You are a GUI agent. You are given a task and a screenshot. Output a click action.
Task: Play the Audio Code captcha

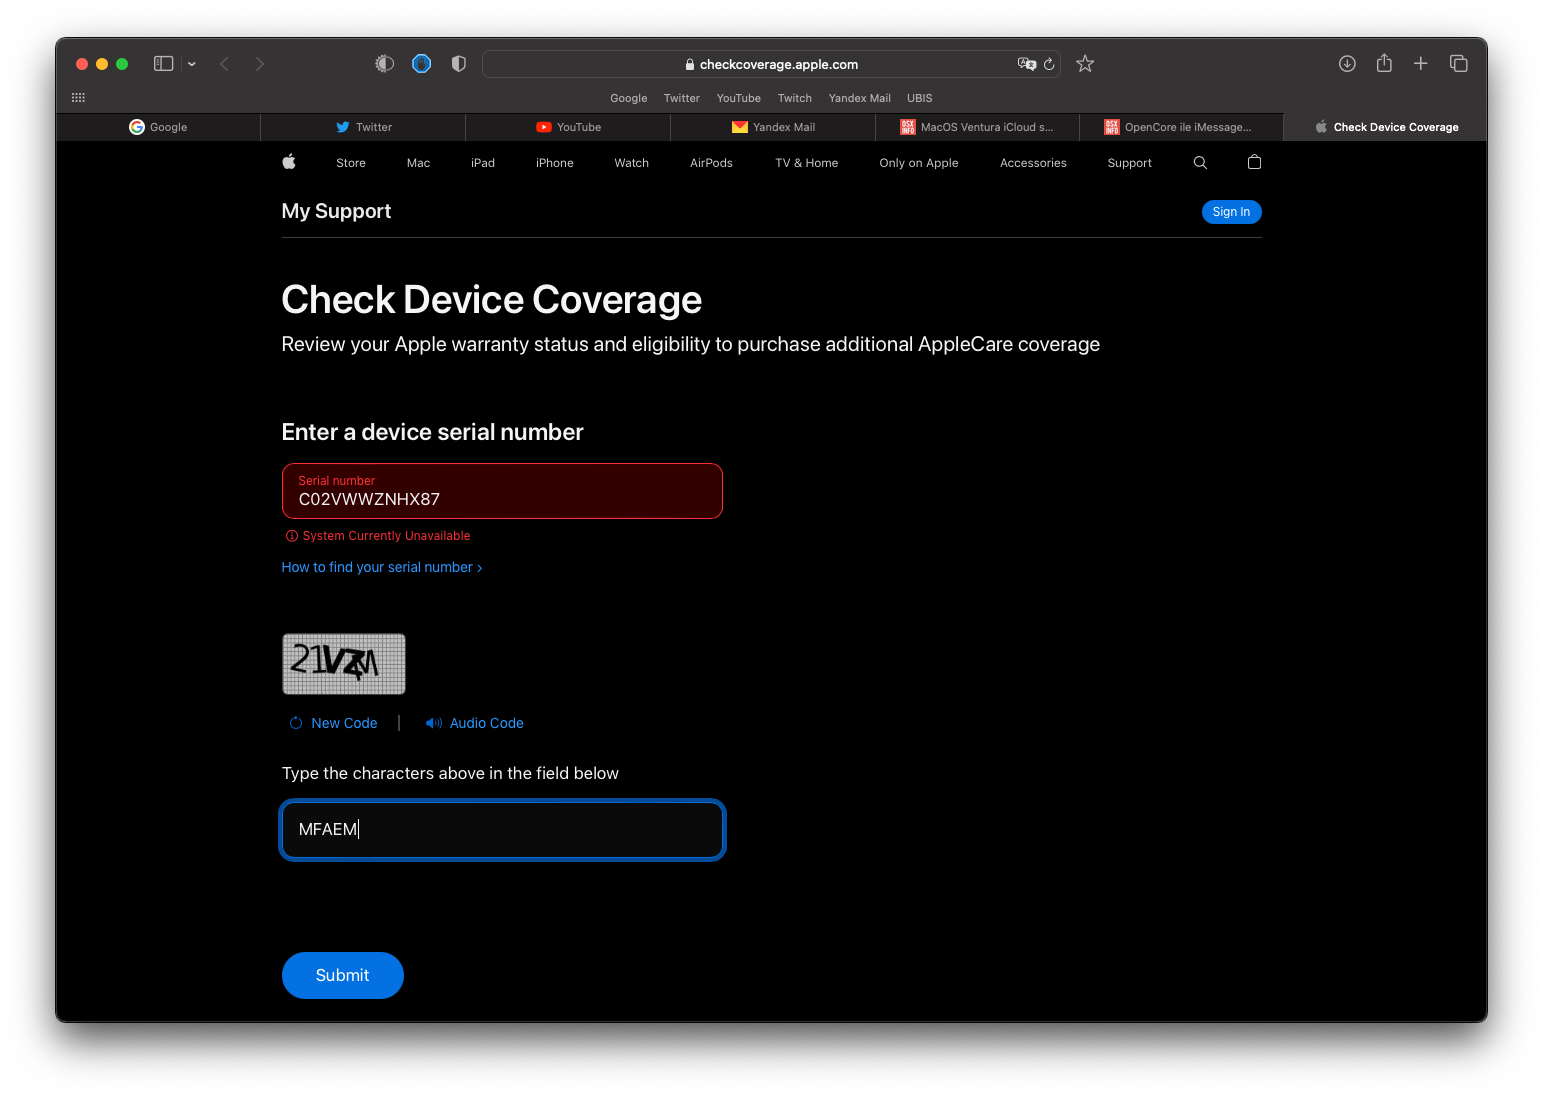pyautogui.click(x=475, y=723)
